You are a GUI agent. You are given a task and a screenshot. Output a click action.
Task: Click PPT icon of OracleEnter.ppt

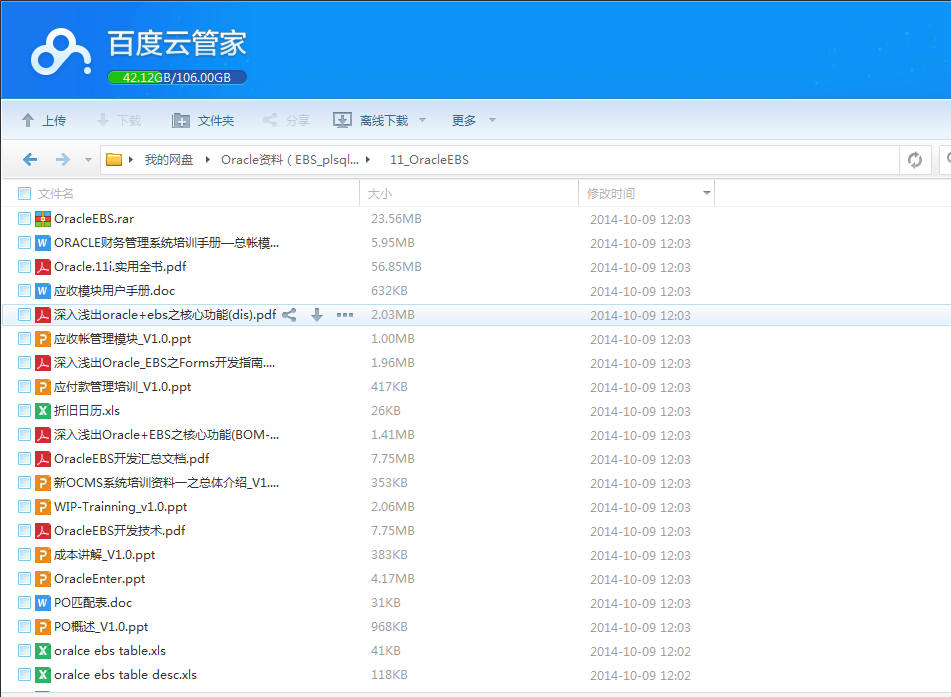(42, 579)
